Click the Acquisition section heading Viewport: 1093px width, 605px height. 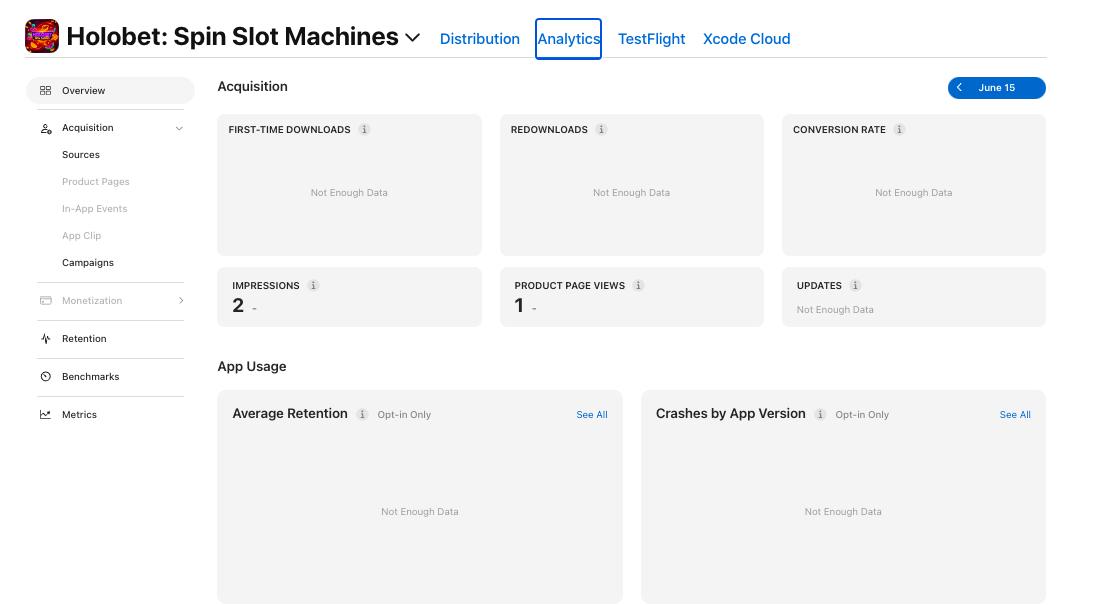click(x=252, y=86)
